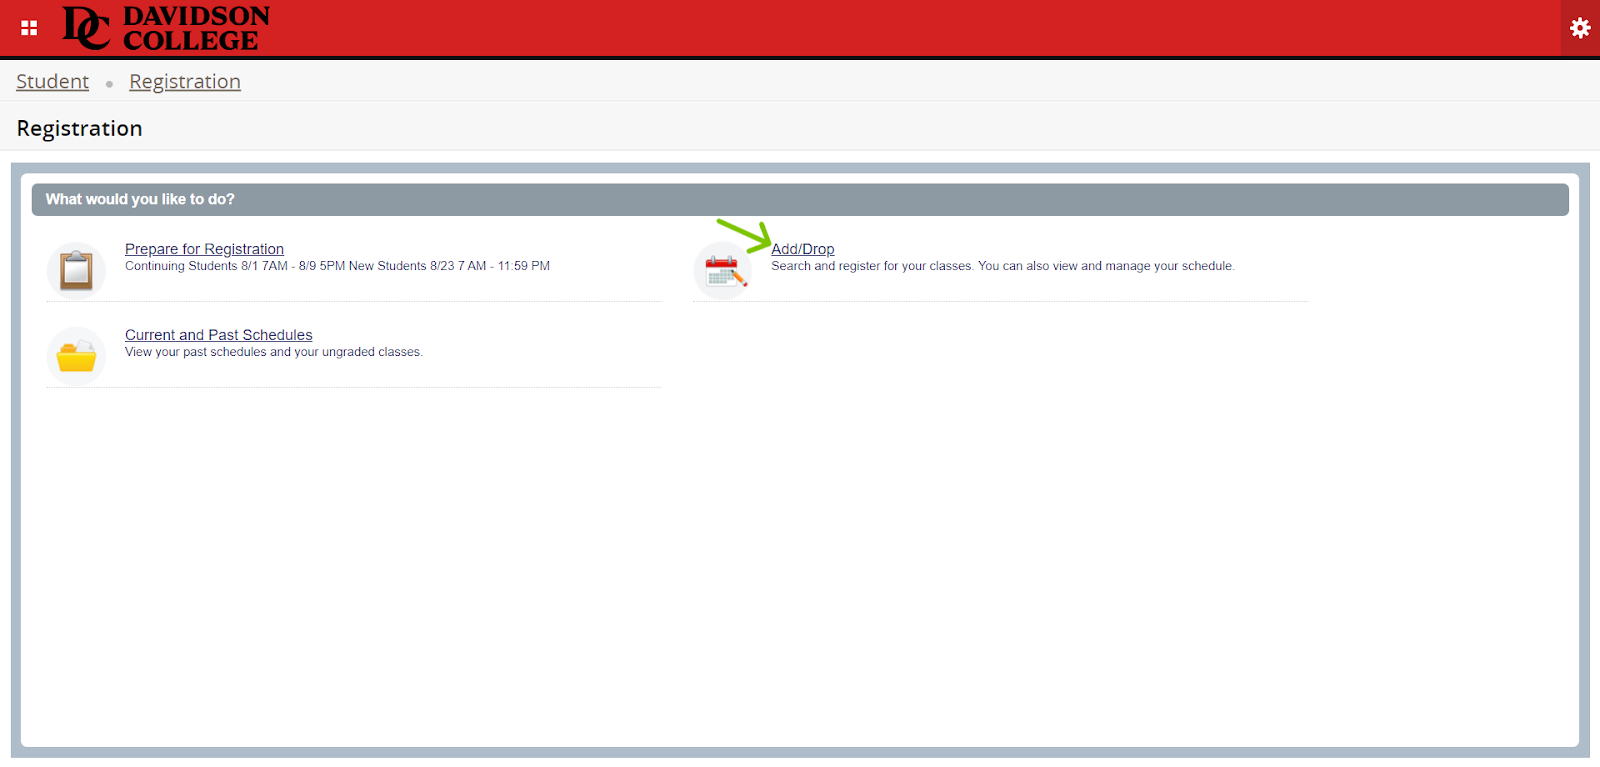The height and width of the screenshot is (767, 1600).
Task: Click the Davidson College wordmark text
Action: tap(196, 28)
